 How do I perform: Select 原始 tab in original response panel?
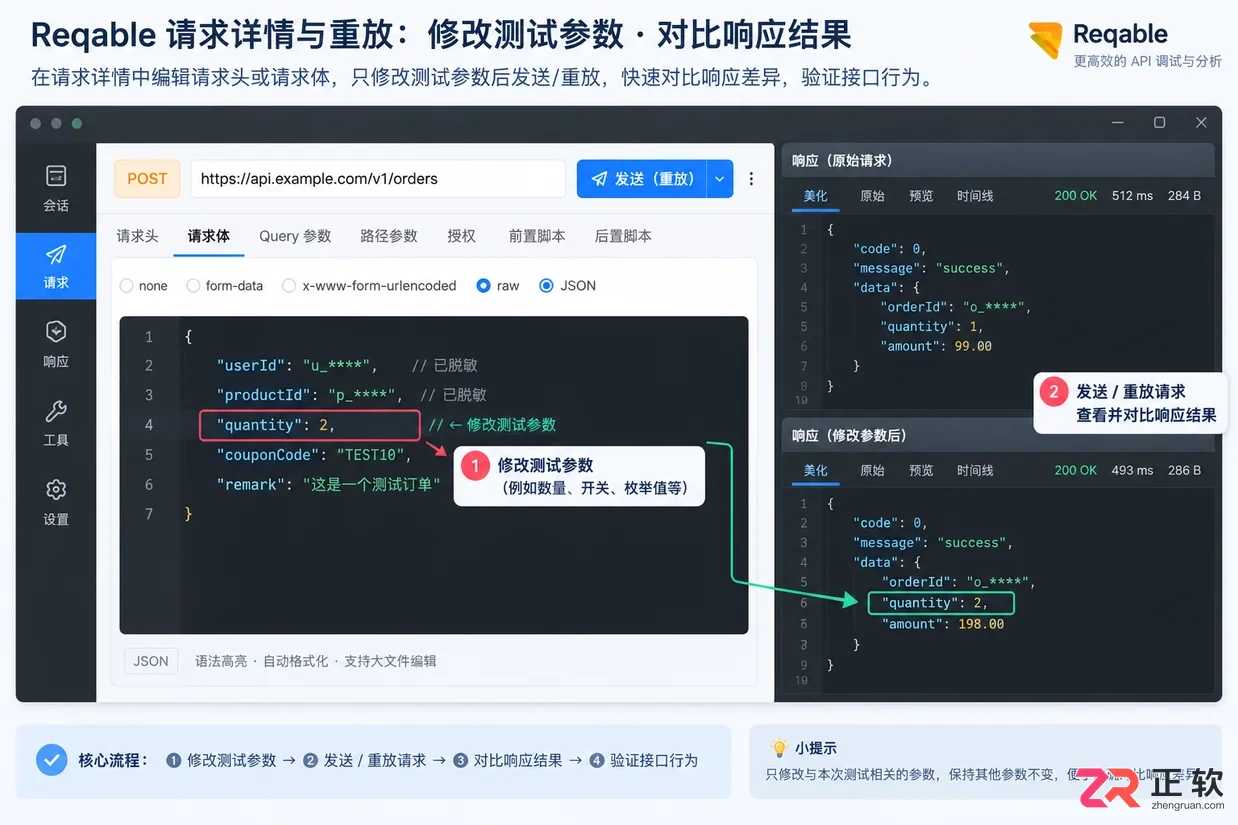(872, 196)
